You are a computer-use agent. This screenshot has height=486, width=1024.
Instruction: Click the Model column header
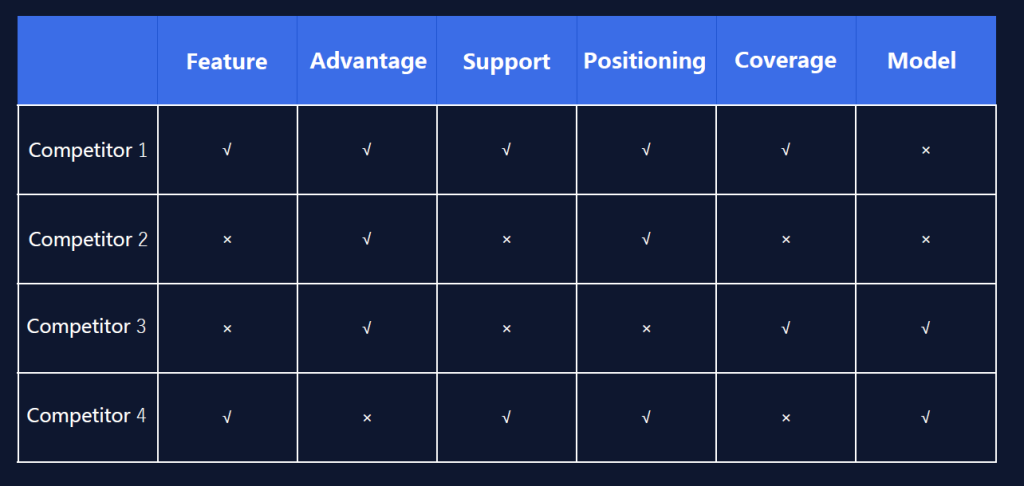[921, 61]
